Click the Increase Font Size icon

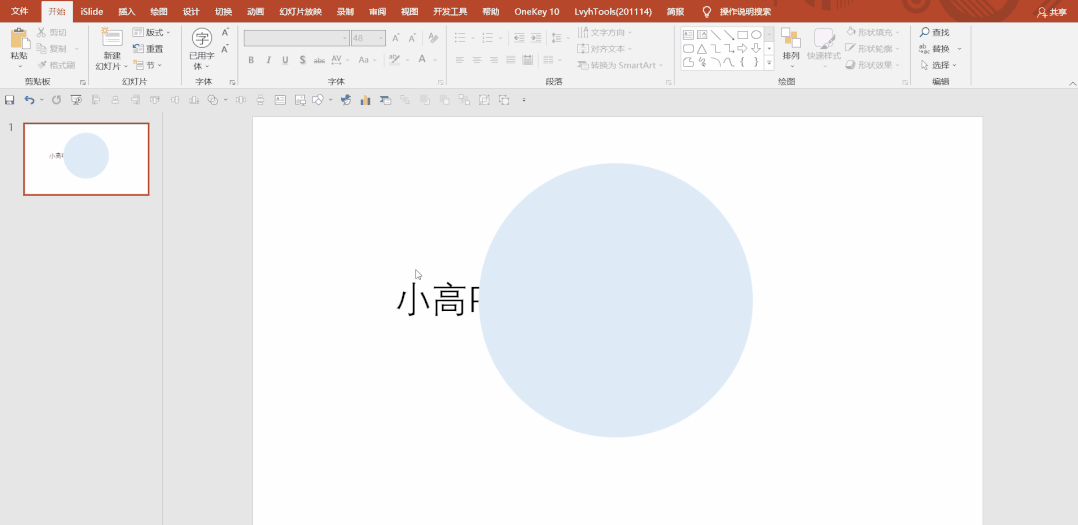click(395, 38)
